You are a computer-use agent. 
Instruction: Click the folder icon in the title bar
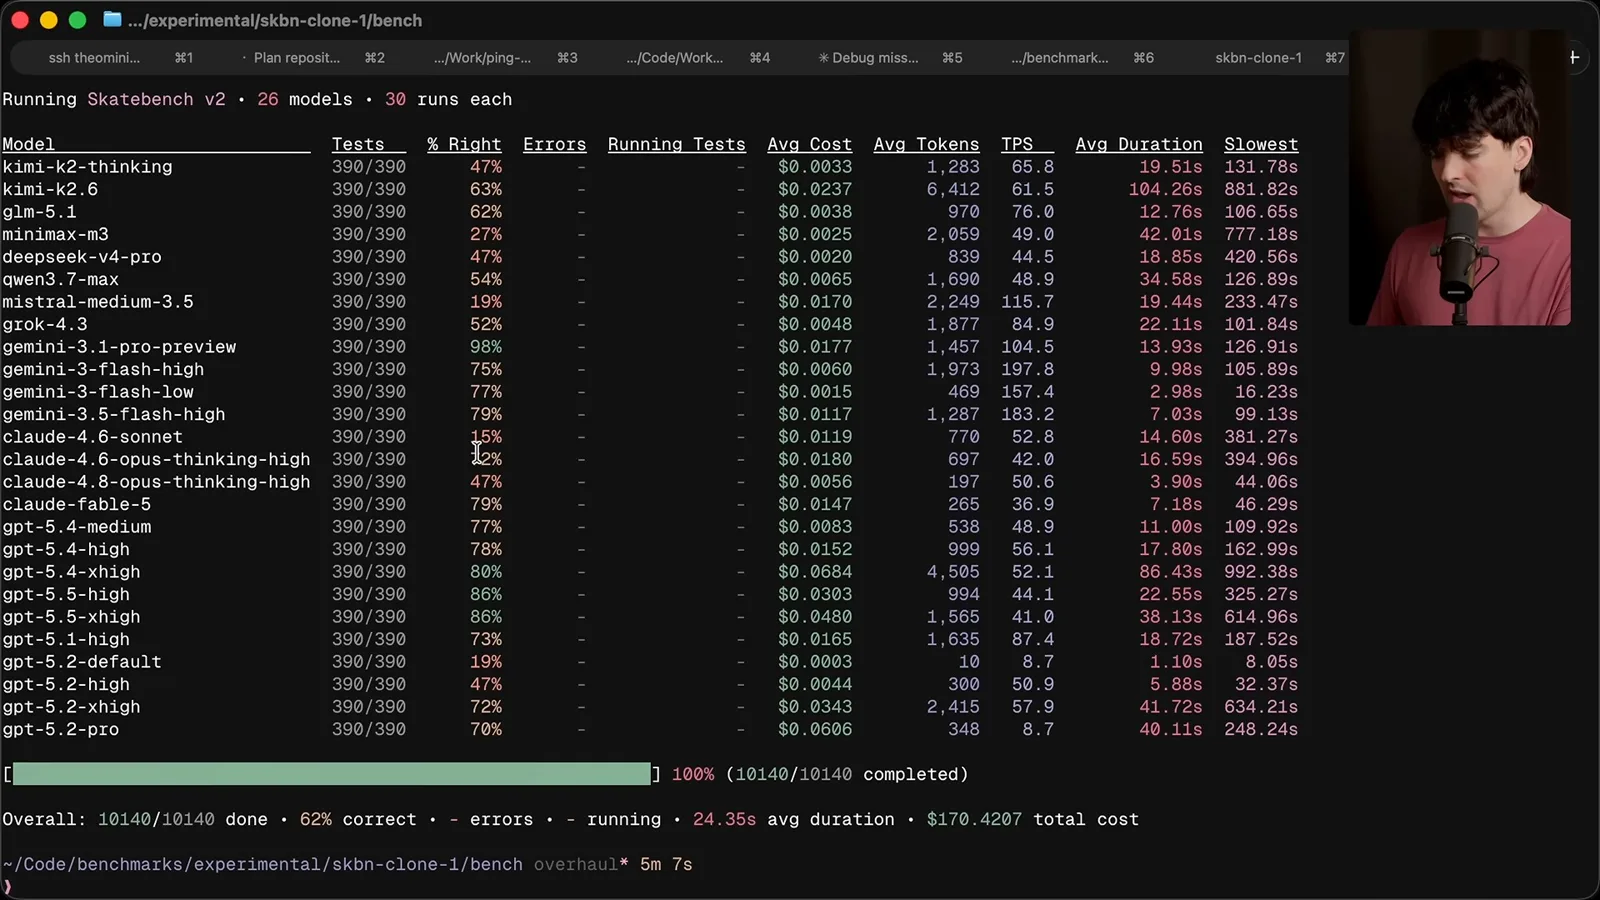(x=112, y=20)
